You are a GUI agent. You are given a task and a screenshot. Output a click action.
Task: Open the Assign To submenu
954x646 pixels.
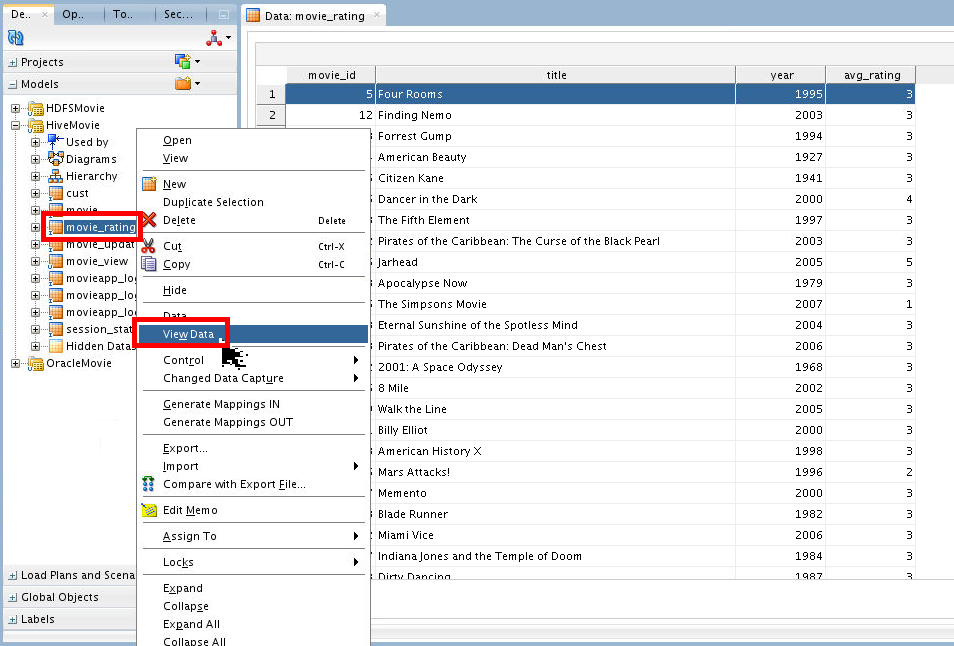point(253,536)
